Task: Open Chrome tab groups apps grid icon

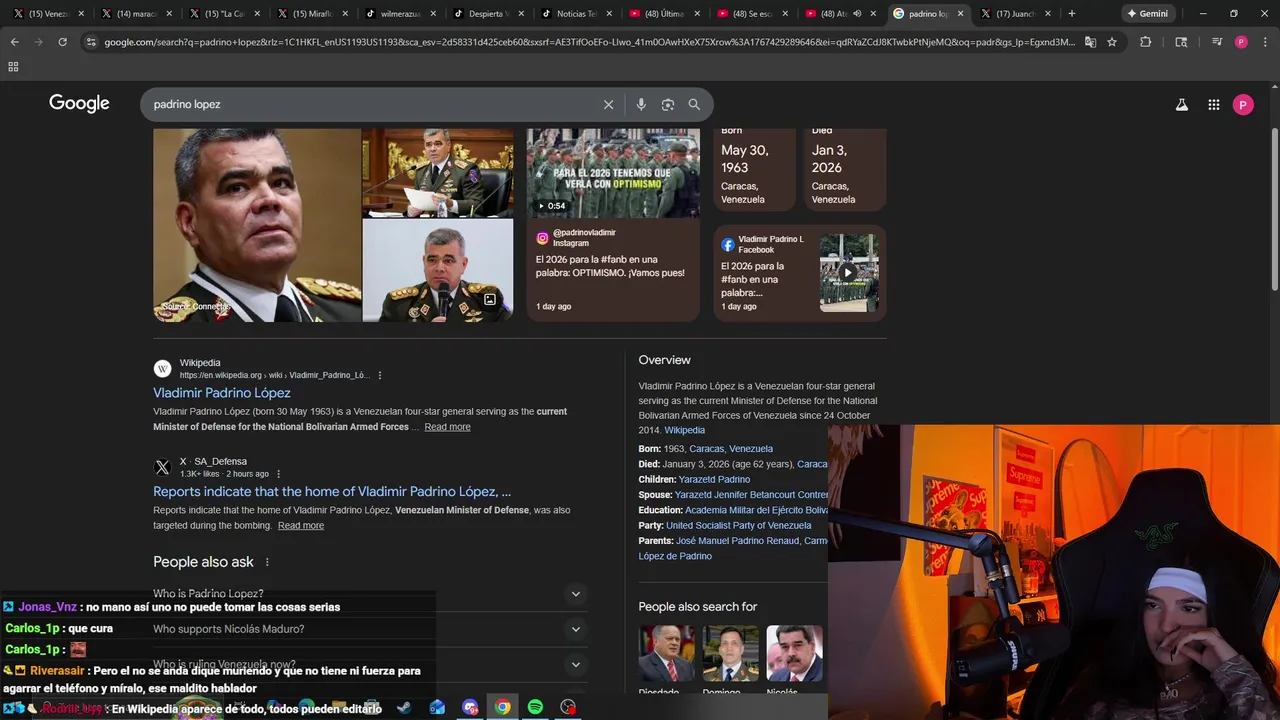Action: tap(13, 66)
